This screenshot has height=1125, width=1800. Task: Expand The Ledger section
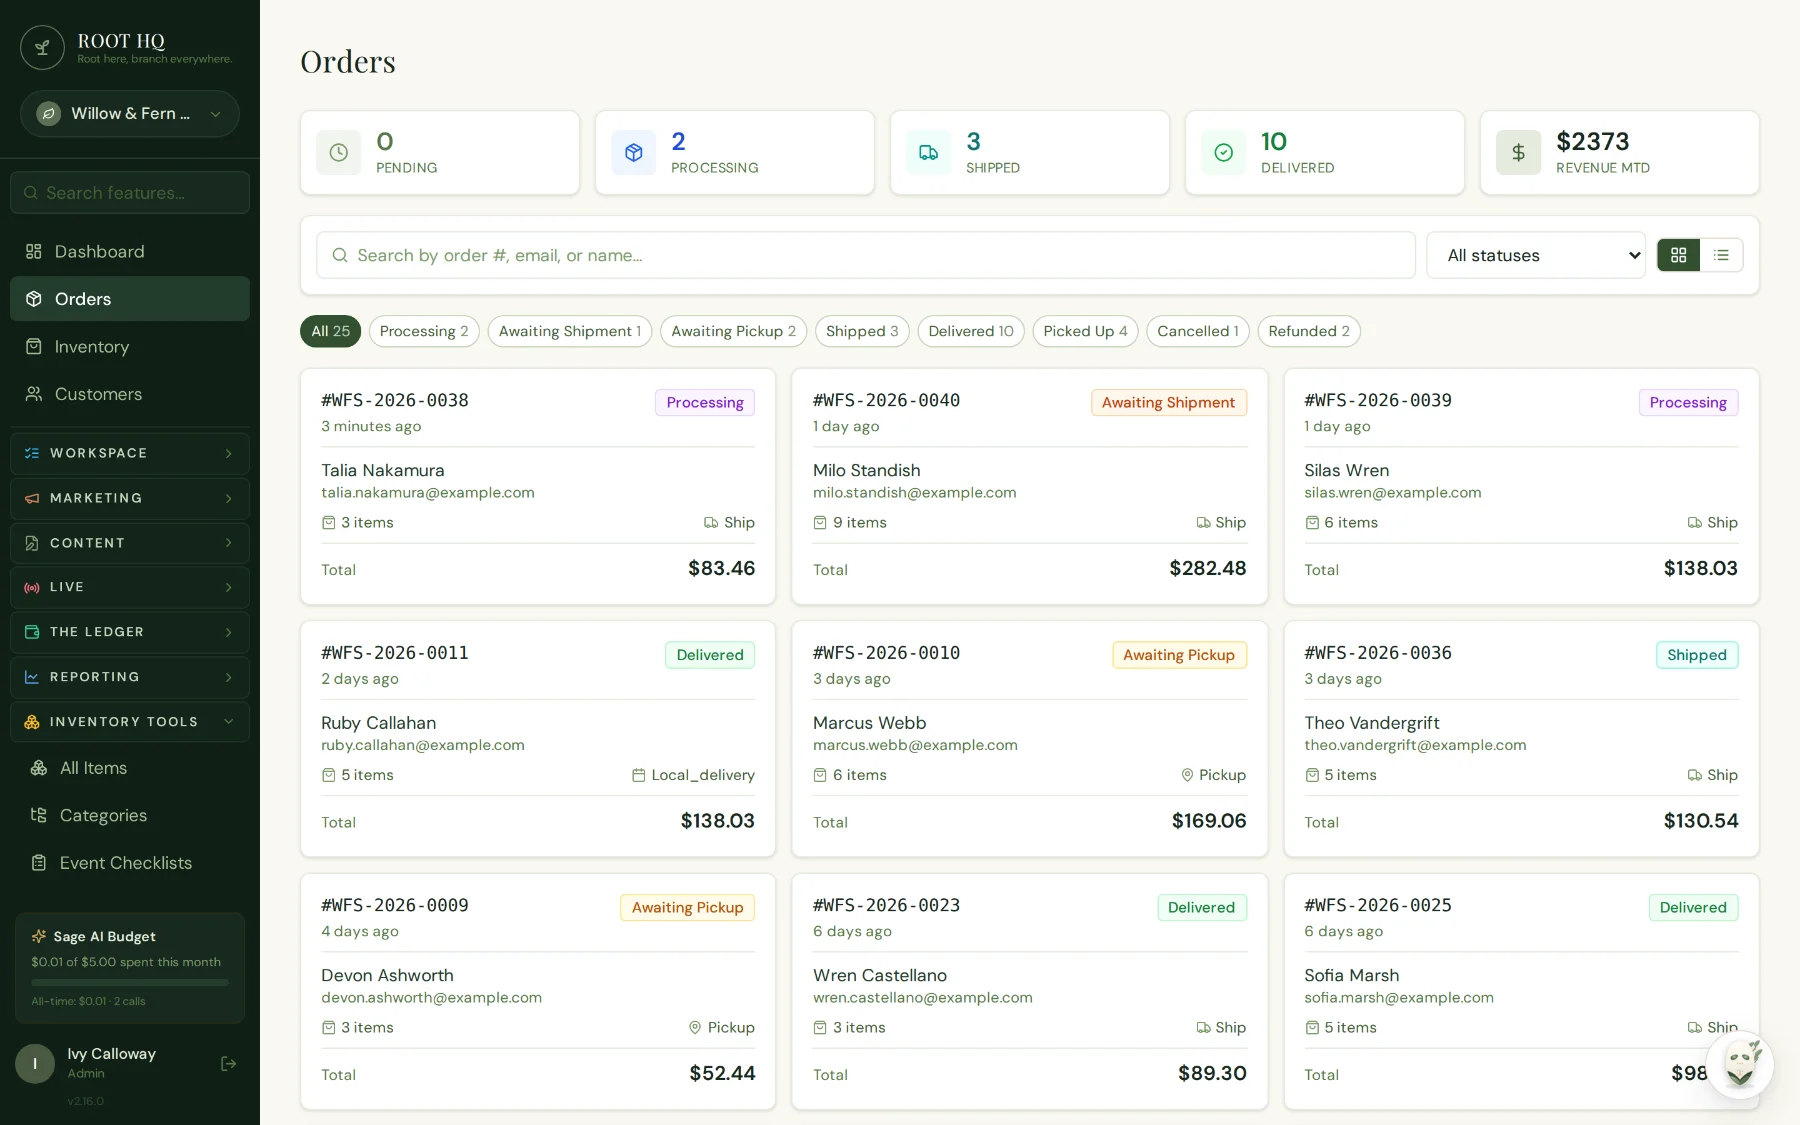(x=130, y=632)
